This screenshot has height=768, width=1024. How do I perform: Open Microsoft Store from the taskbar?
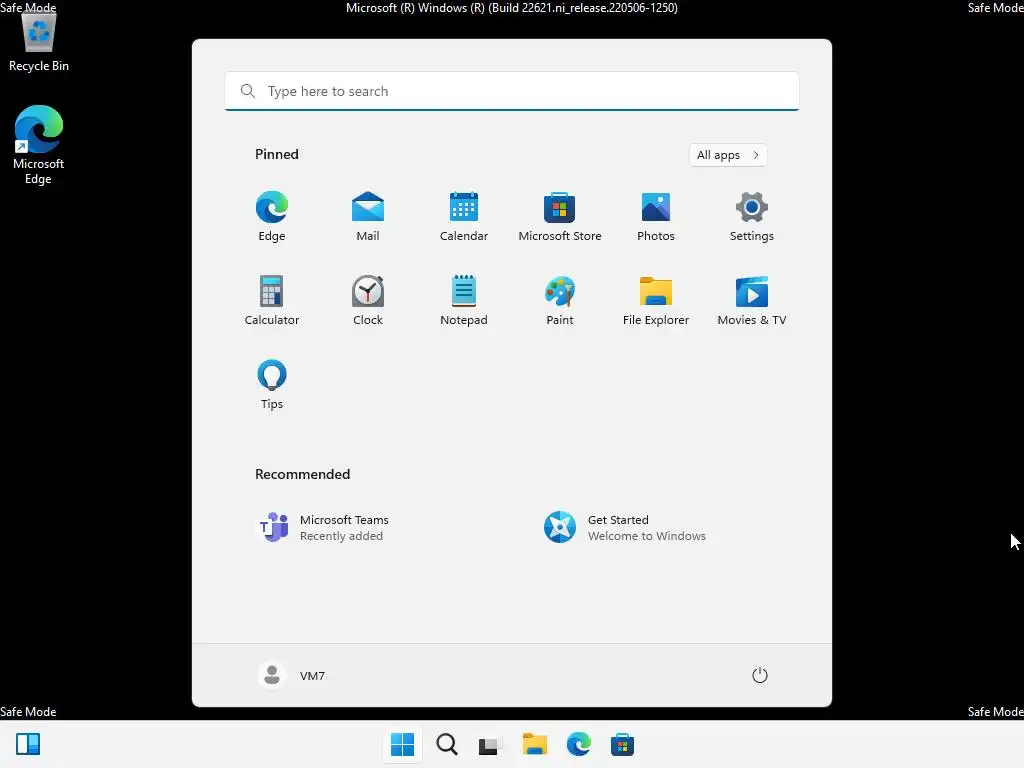tap(622, 744)
